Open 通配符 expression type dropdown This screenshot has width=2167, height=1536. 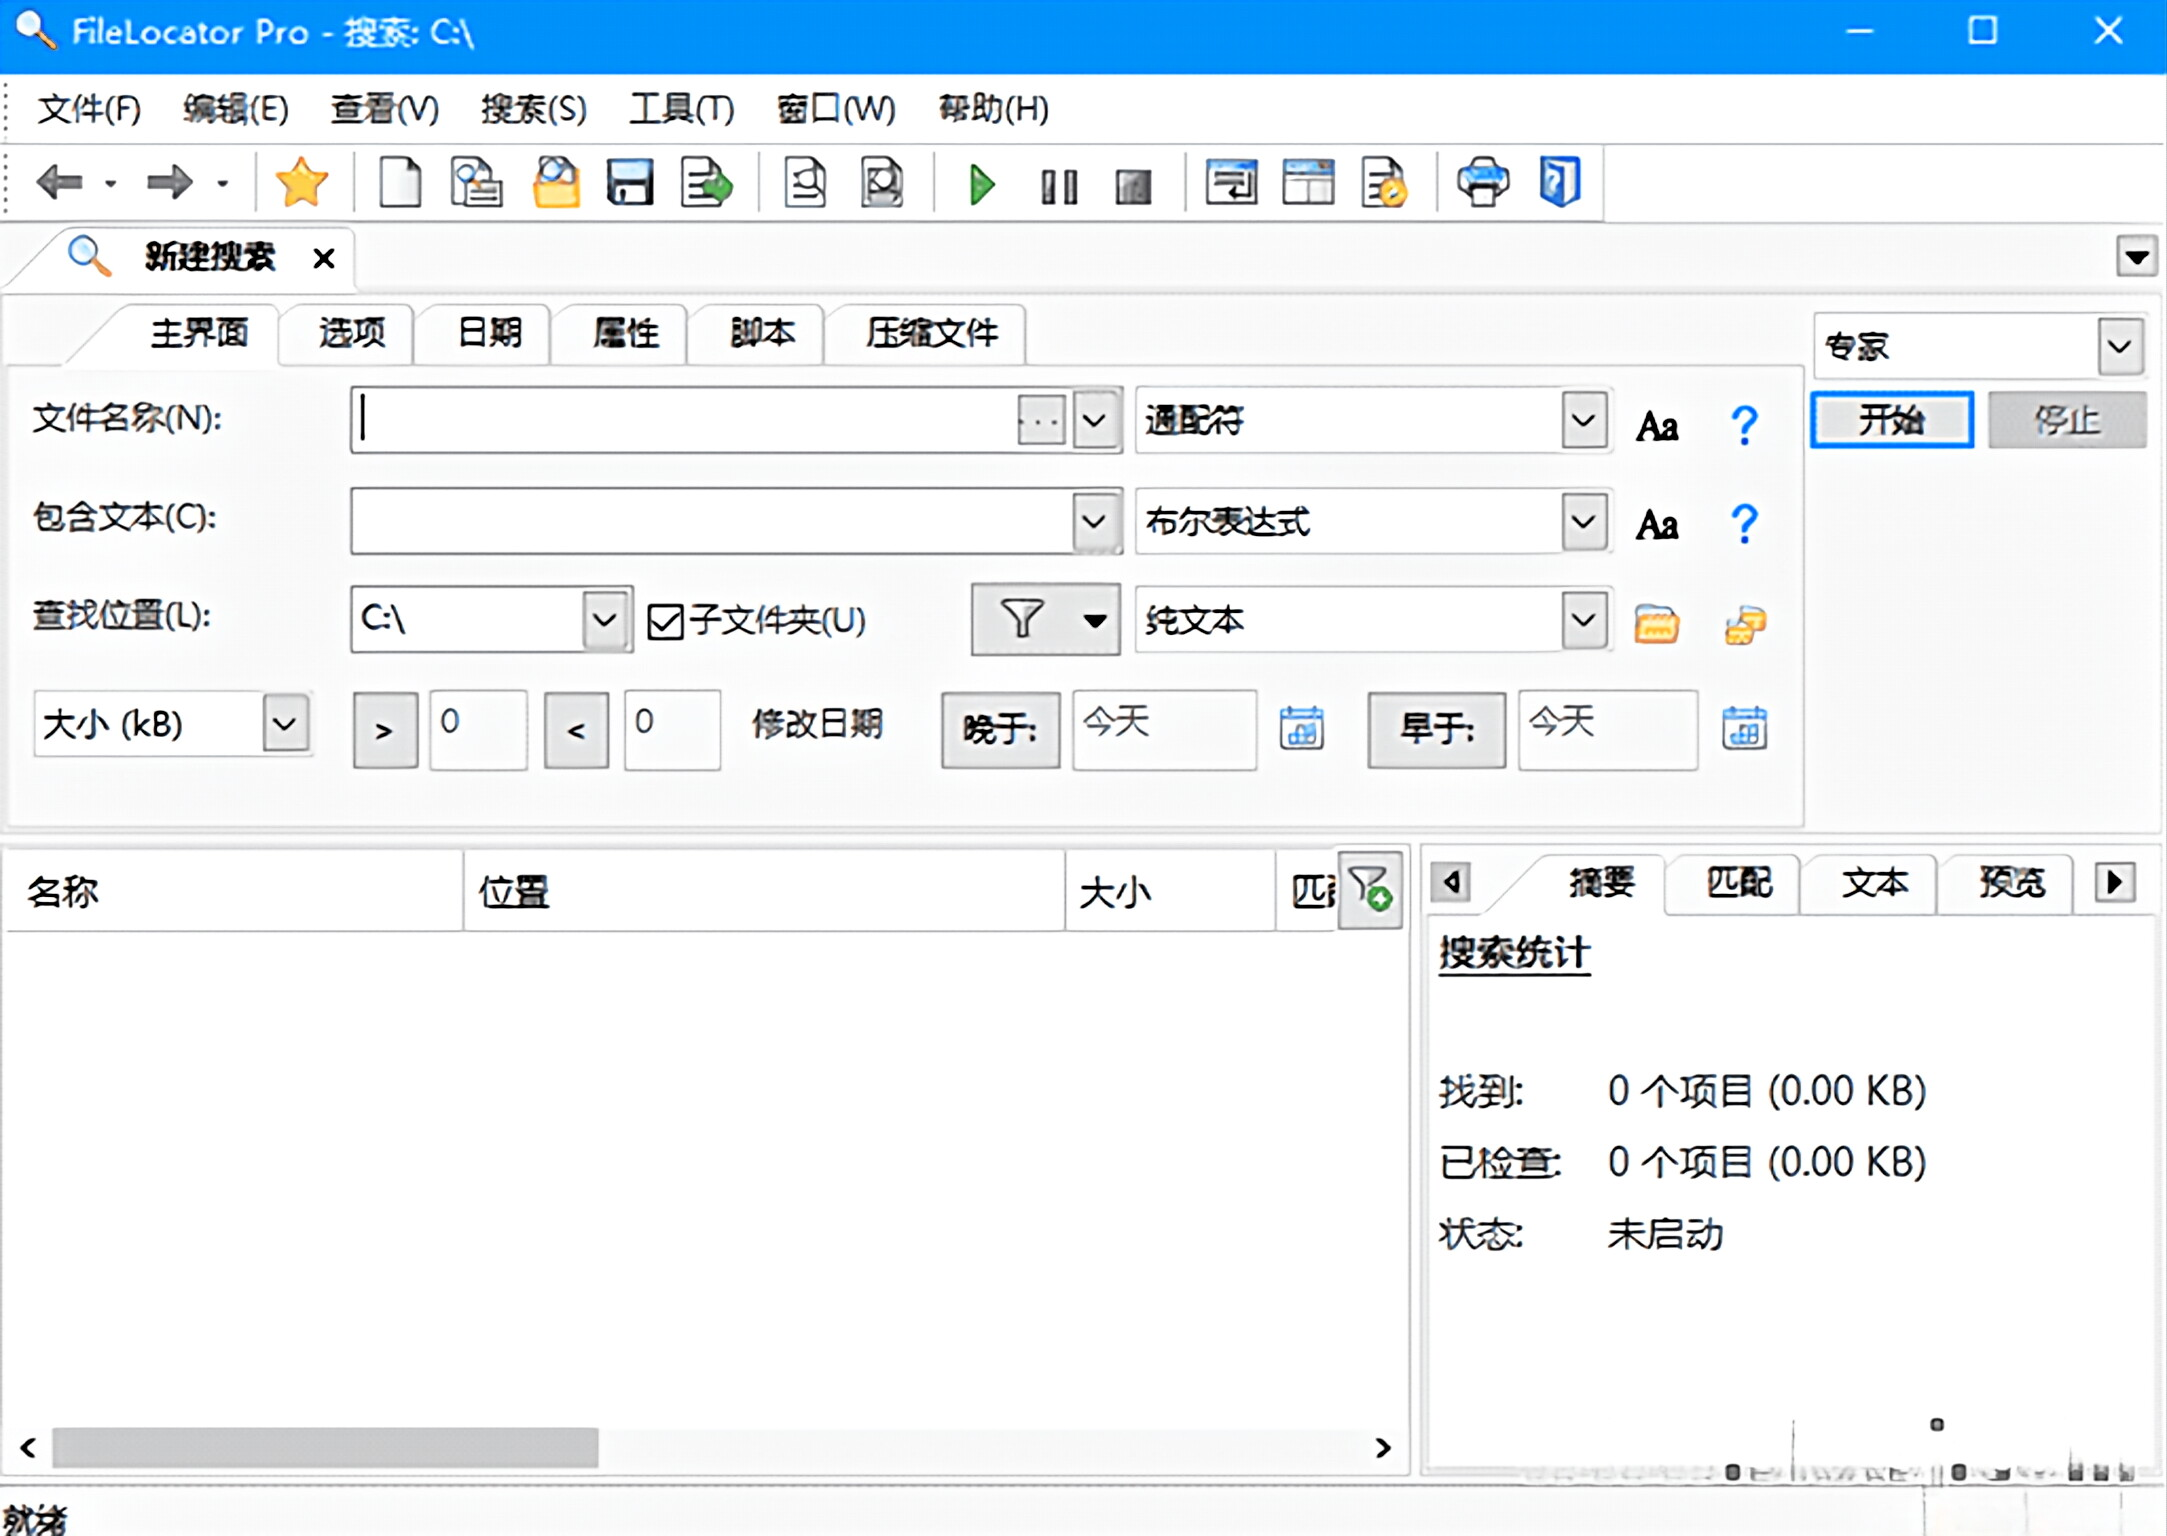pyautogui.click(x=1583, y=420)
